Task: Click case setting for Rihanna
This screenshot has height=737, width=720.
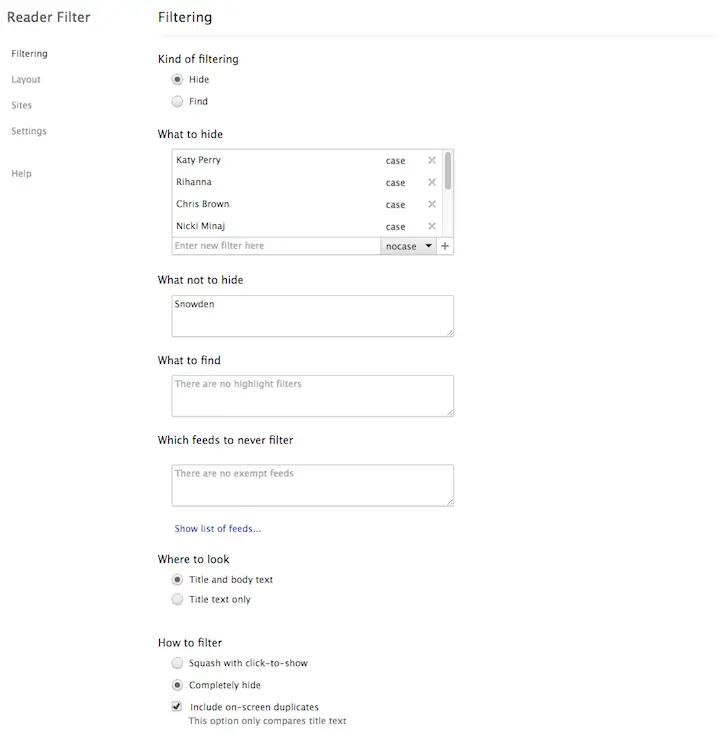Action: tap(395, 183)
